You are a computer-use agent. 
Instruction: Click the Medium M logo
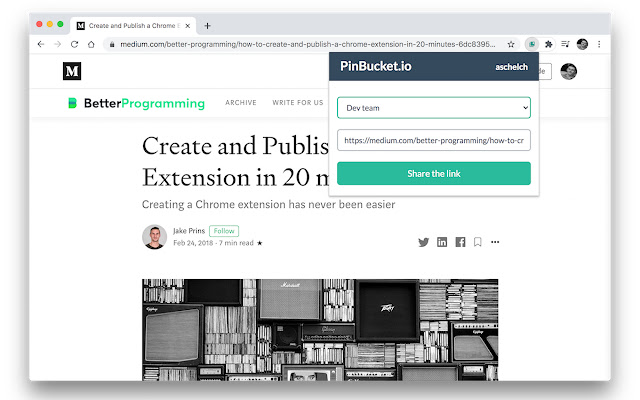click(x=72, y=71)
